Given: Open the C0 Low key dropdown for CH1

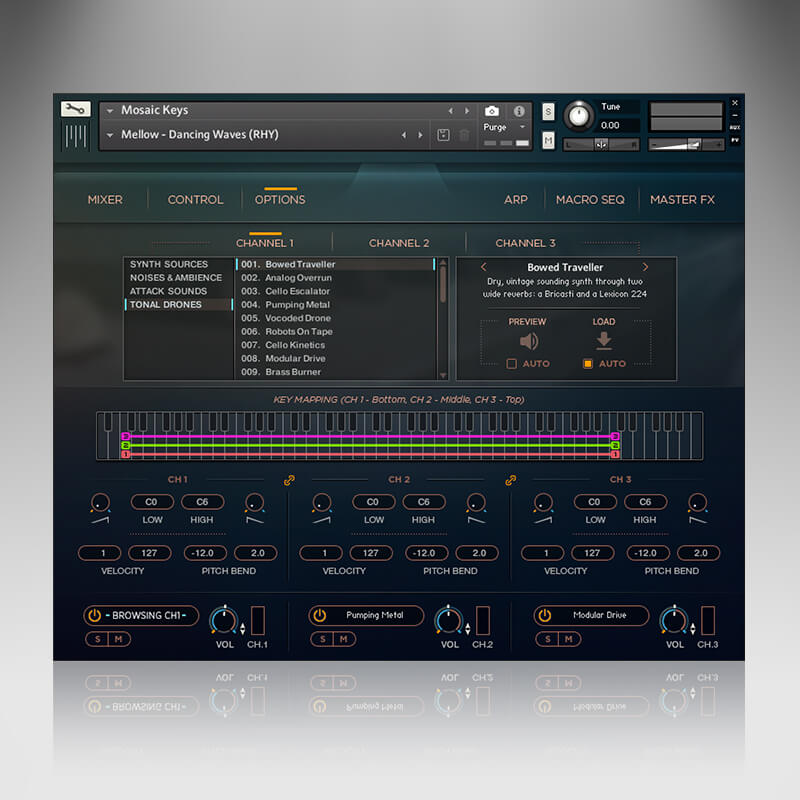Looking at the screenshot, I should [x=151, y=502].
